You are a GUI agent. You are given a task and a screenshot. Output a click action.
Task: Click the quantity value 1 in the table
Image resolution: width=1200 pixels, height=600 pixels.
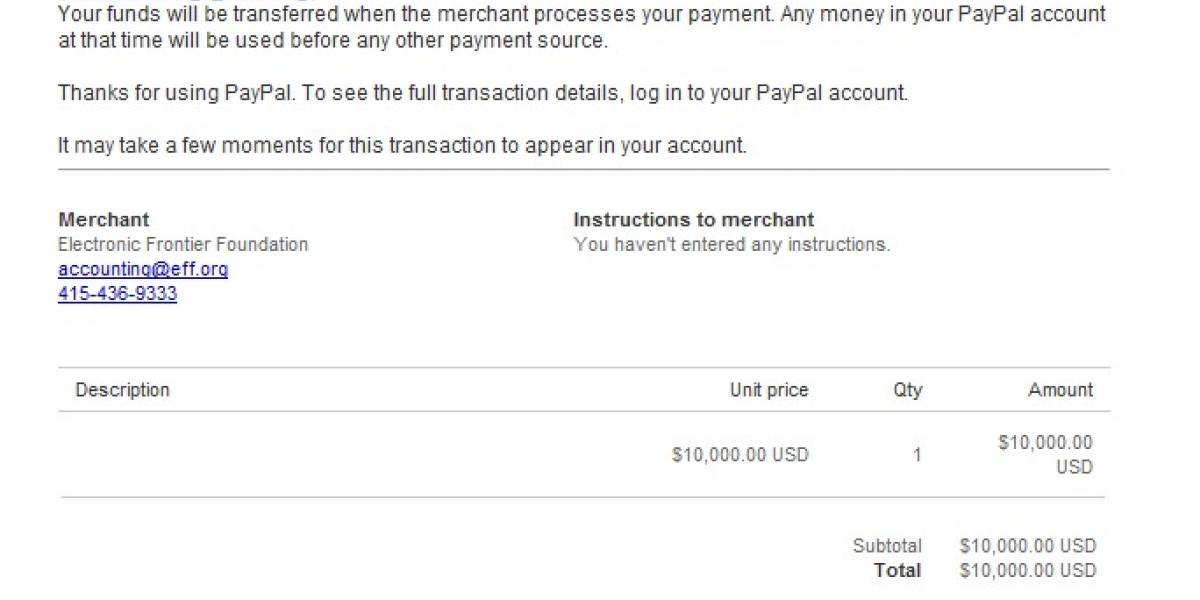point(917,455)
